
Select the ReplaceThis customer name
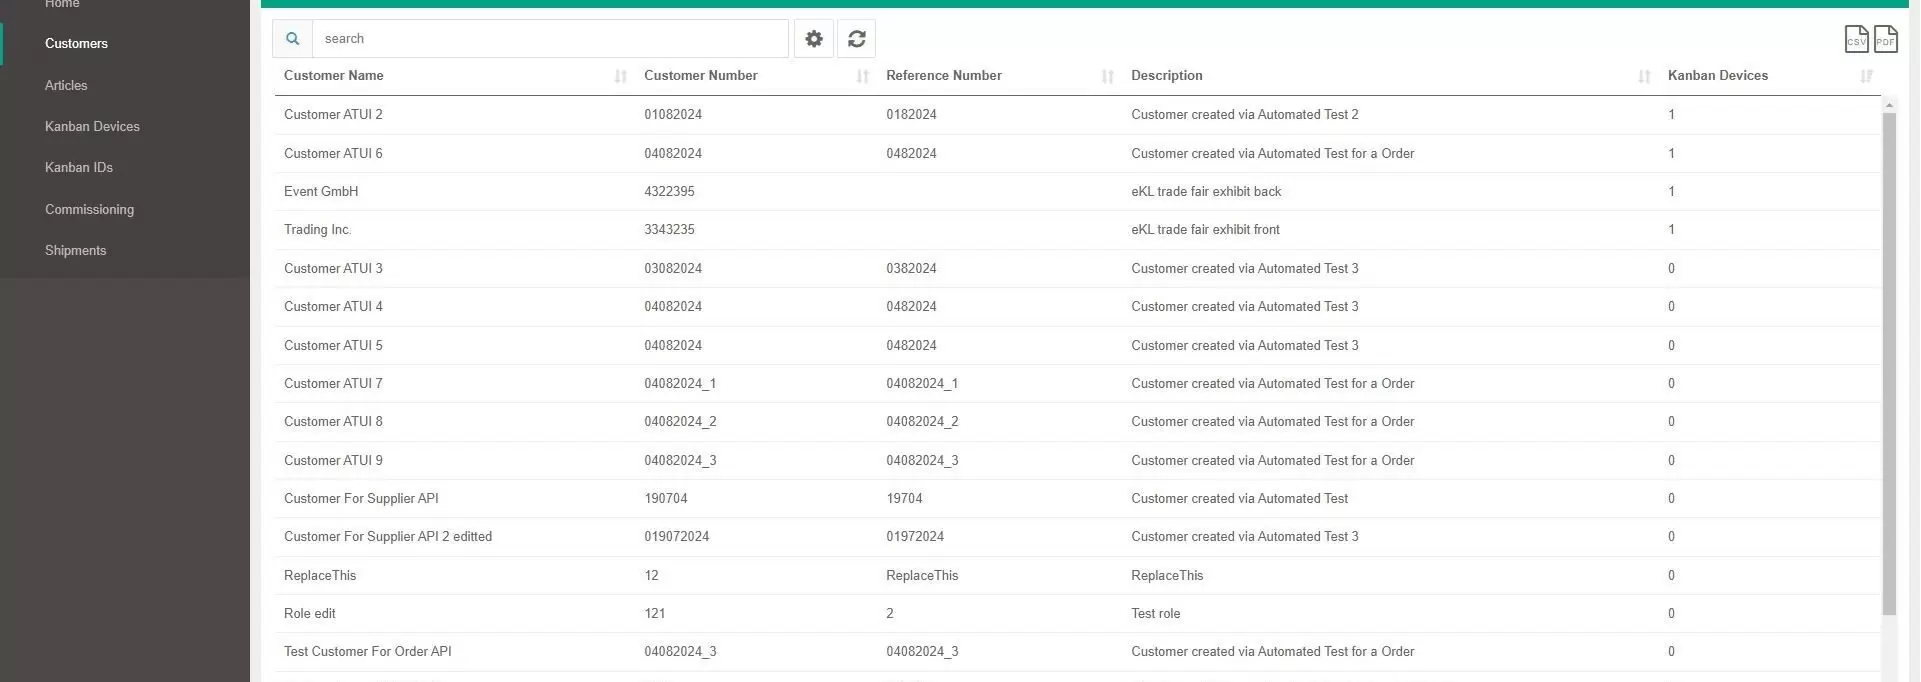(x=320, y=576)
